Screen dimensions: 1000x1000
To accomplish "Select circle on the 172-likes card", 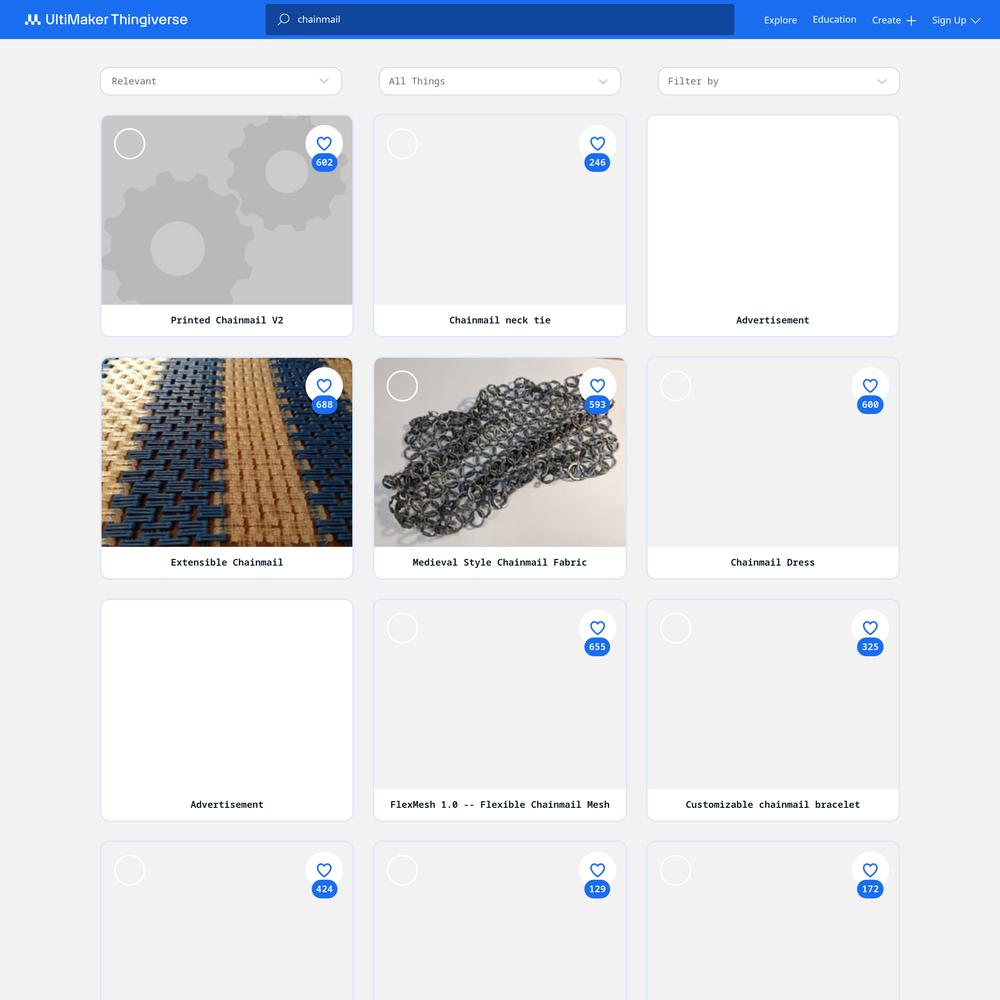I will point(675,871).
